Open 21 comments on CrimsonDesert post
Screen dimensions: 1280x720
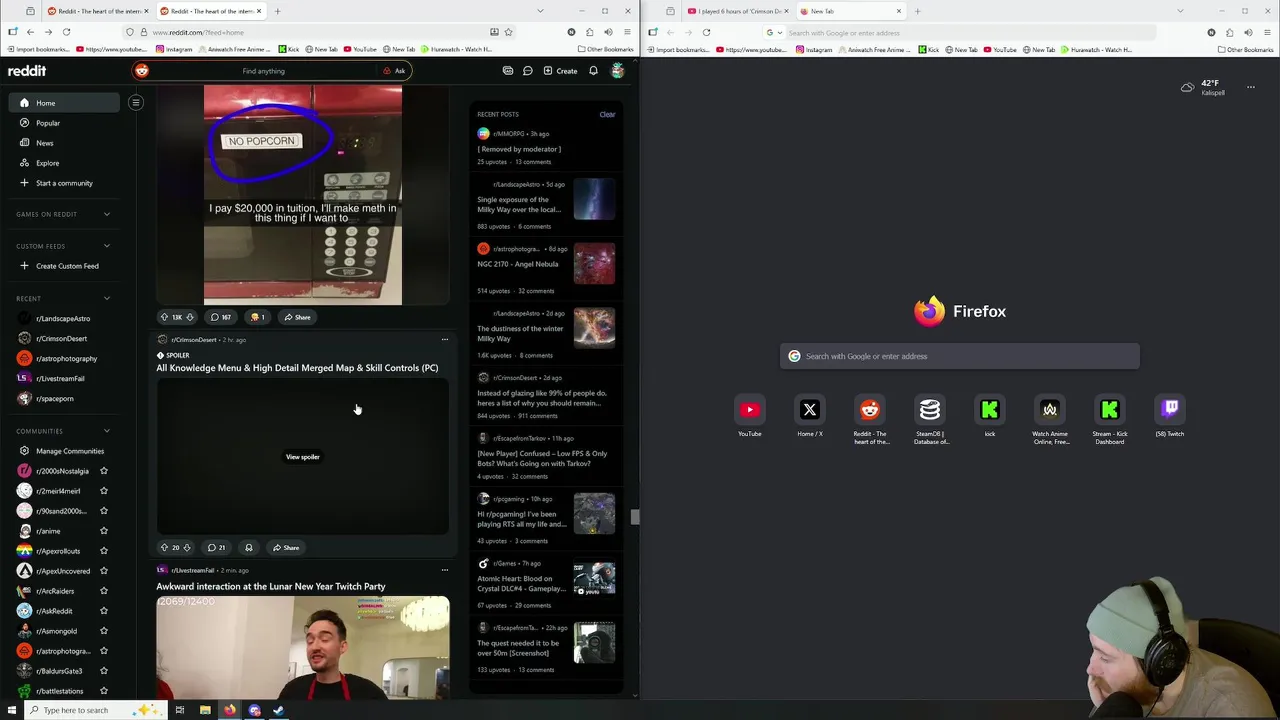[216, 547]
